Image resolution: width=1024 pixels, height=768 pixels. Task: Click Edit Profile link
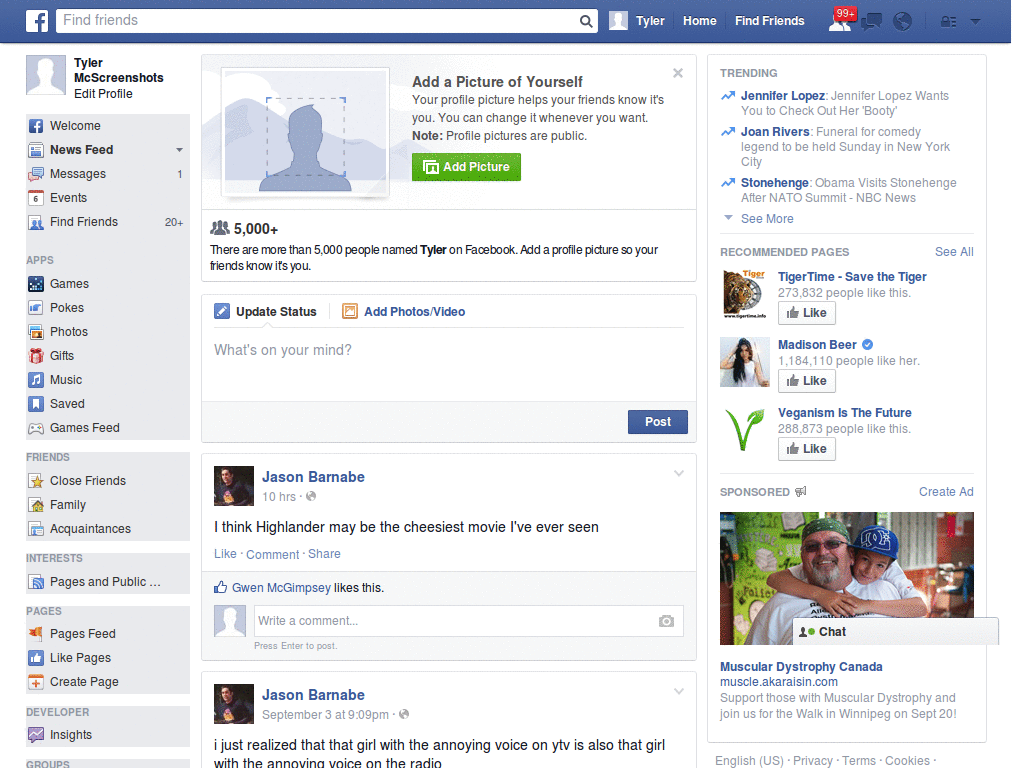tap(103, 94)
